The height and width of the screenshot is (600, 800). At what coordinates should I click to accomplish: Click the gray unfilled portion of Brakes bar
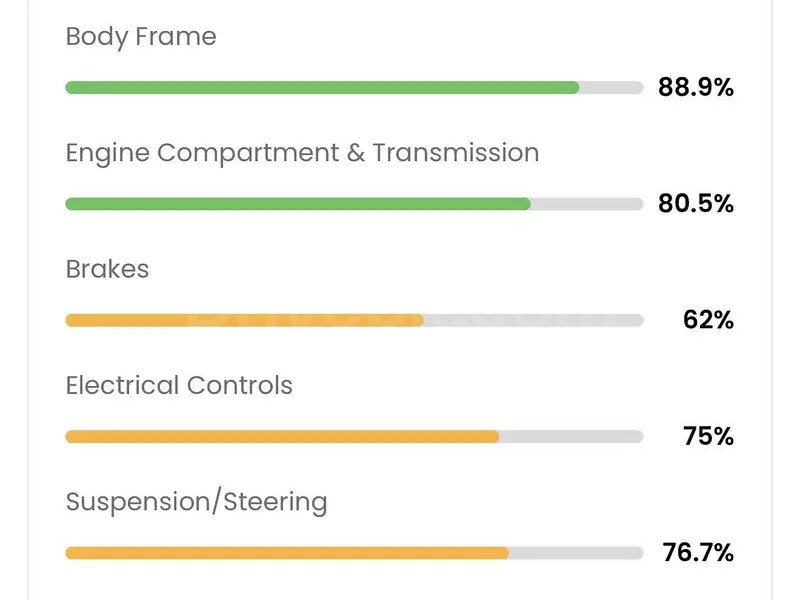point(533,320)
